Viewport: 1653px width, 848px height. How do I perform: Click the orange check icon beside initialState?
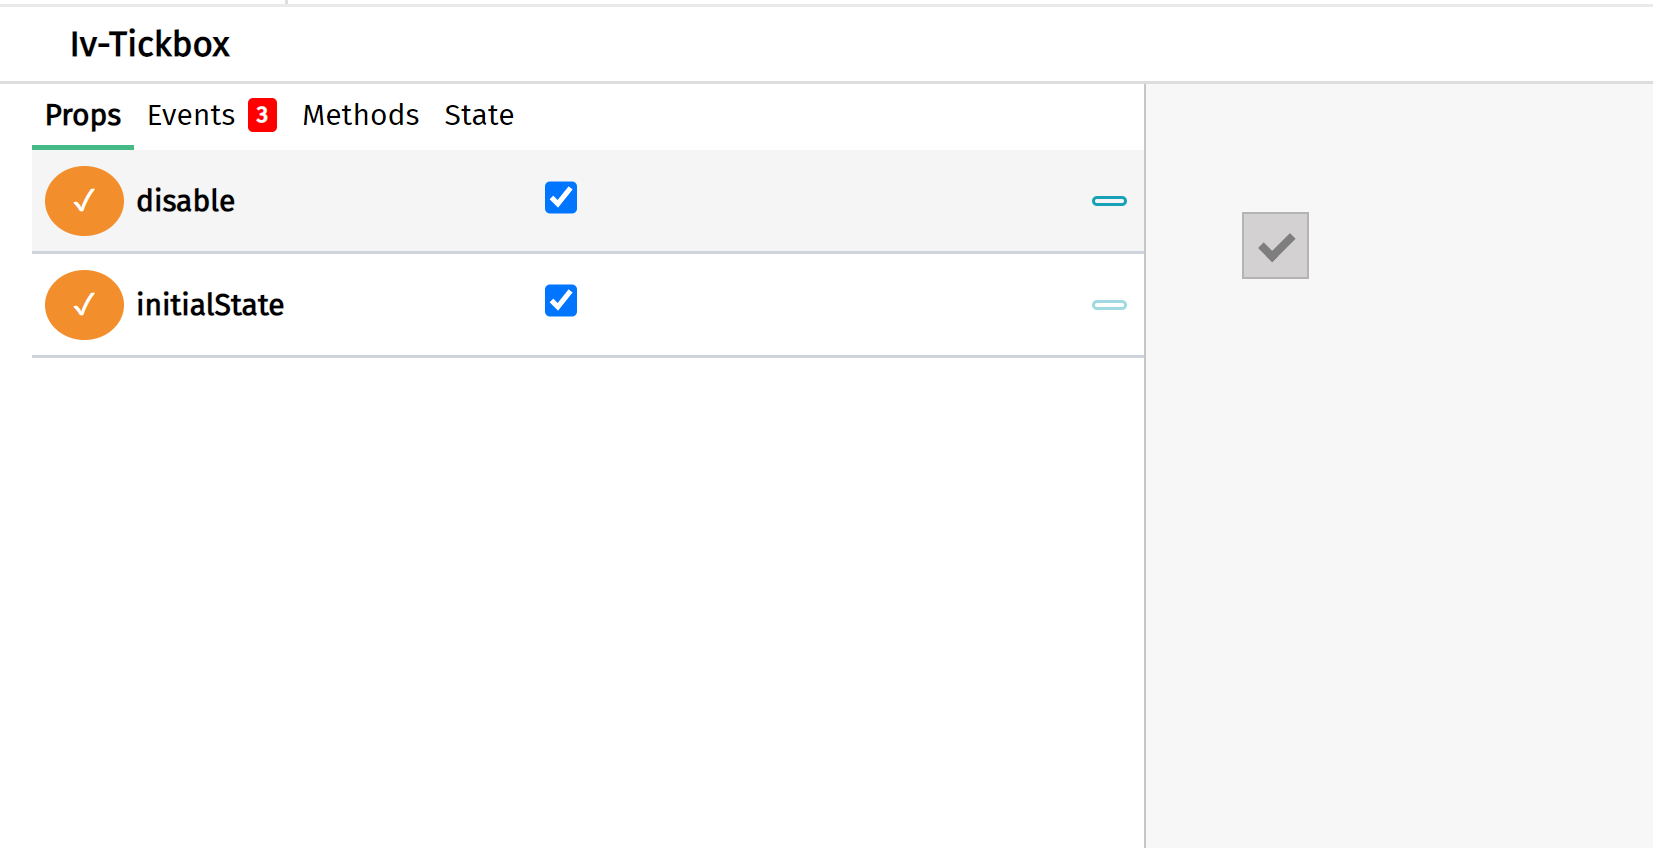(x=84, y=304)
